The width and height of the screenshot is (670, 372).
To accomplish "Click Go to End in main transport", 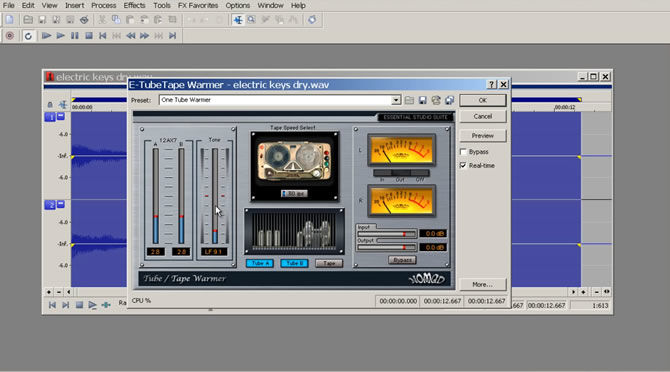I will pos(172,35).
